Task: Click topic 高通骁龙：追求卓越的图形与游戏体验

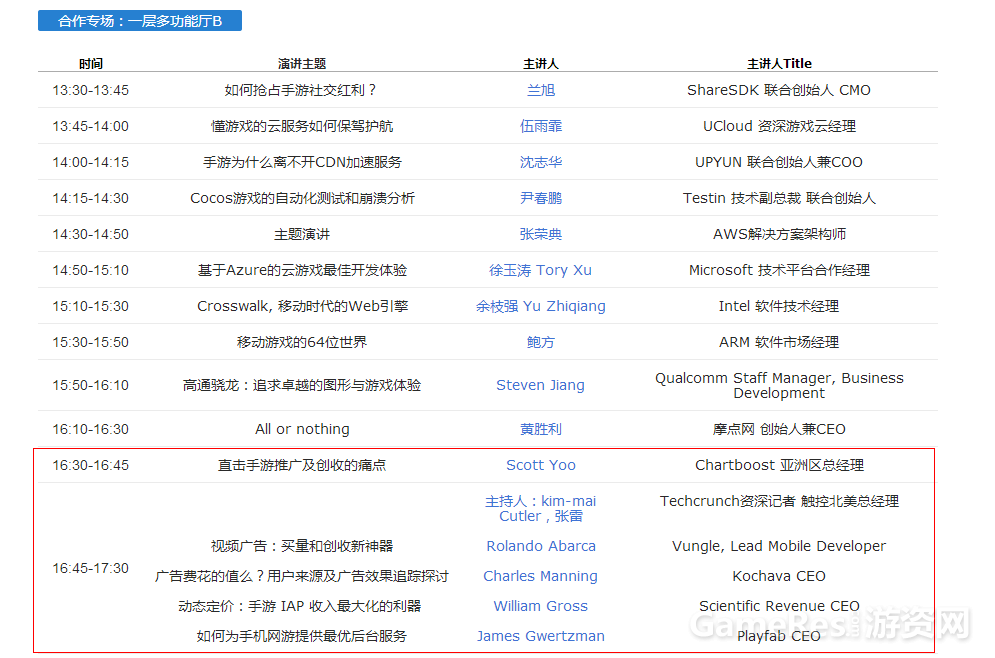Action: pyautogui.click(x=302, y=385)
